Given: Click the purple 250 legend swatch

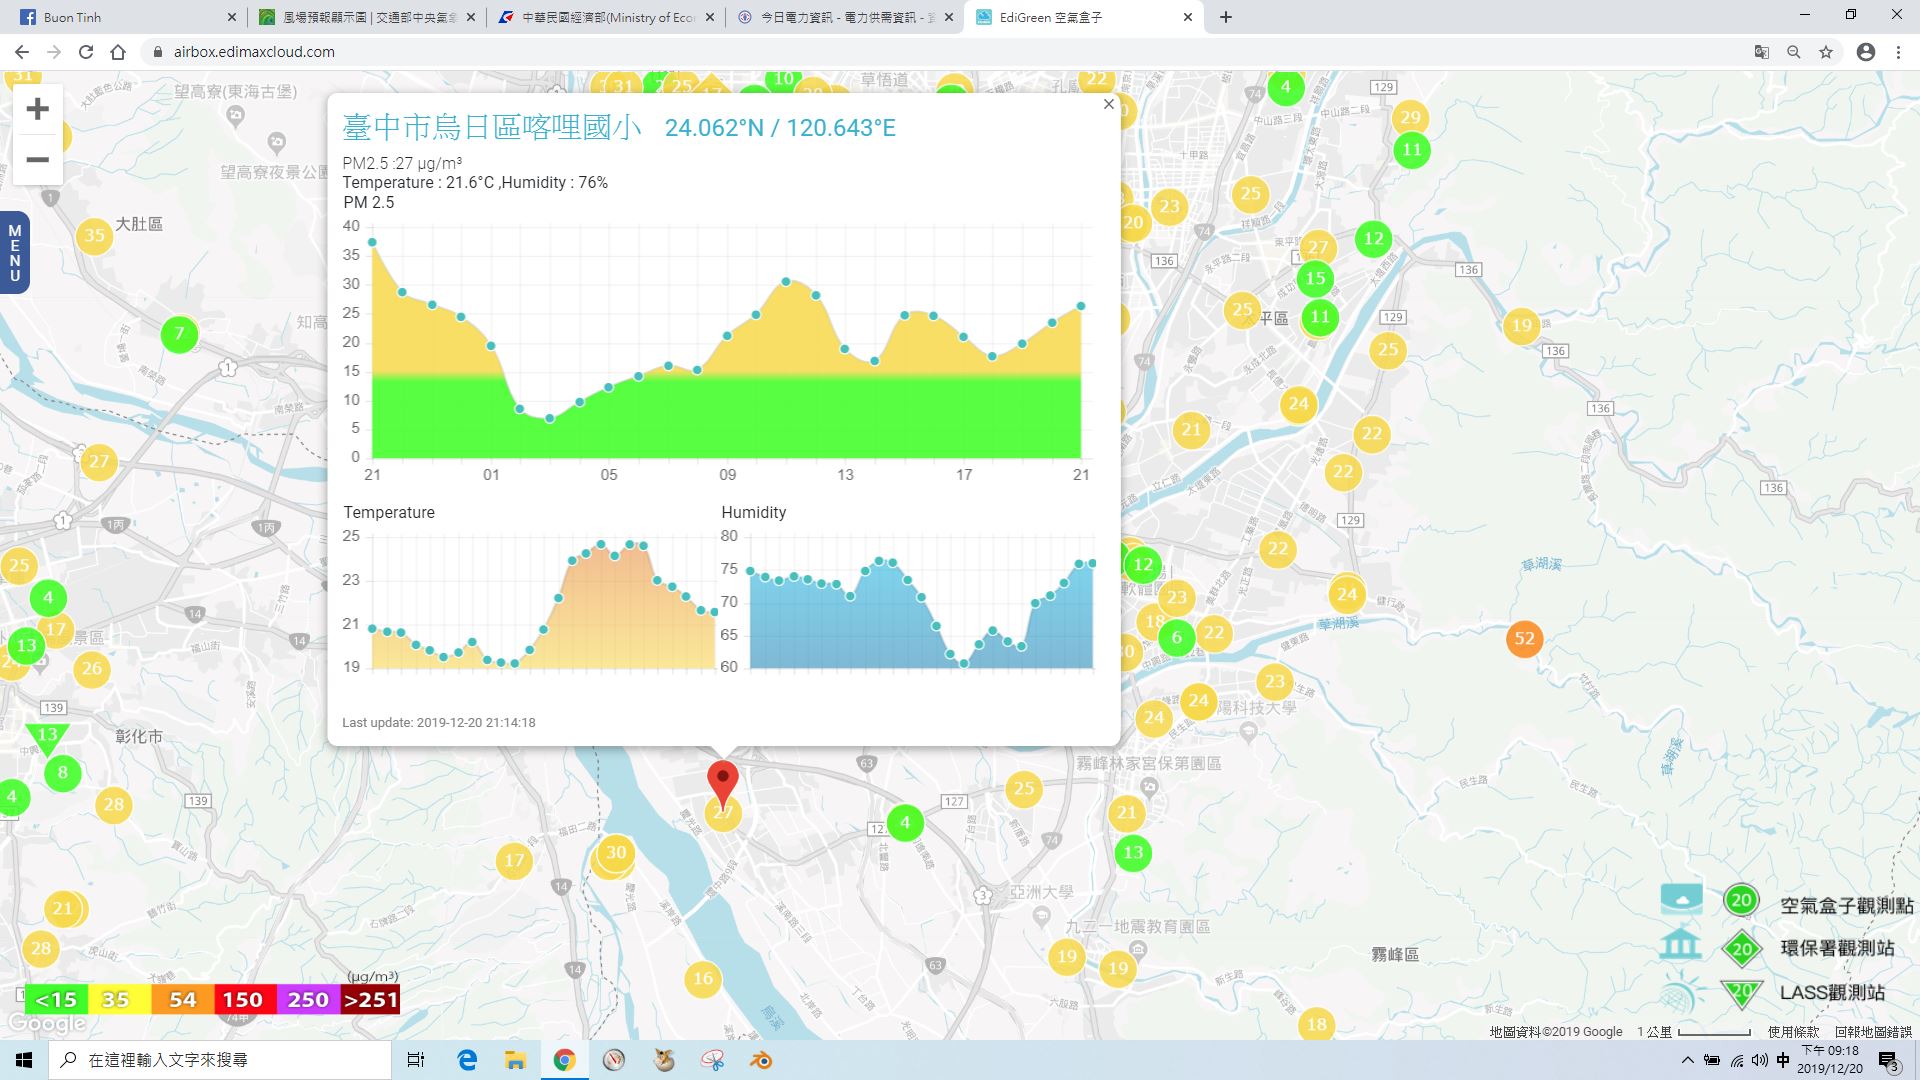Looking at the screenshot, I should (307, 1000).
